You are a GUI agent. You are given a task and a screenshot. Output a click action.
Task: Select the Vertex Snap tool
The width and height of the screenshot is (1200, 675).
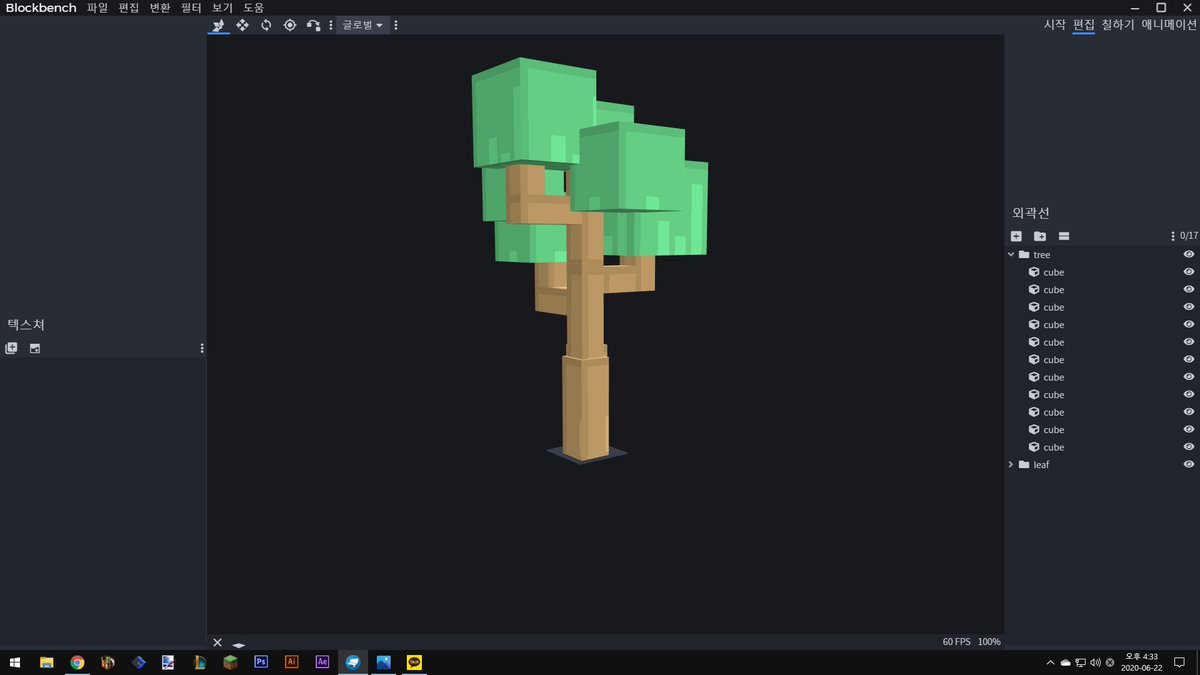click(314, 25)
